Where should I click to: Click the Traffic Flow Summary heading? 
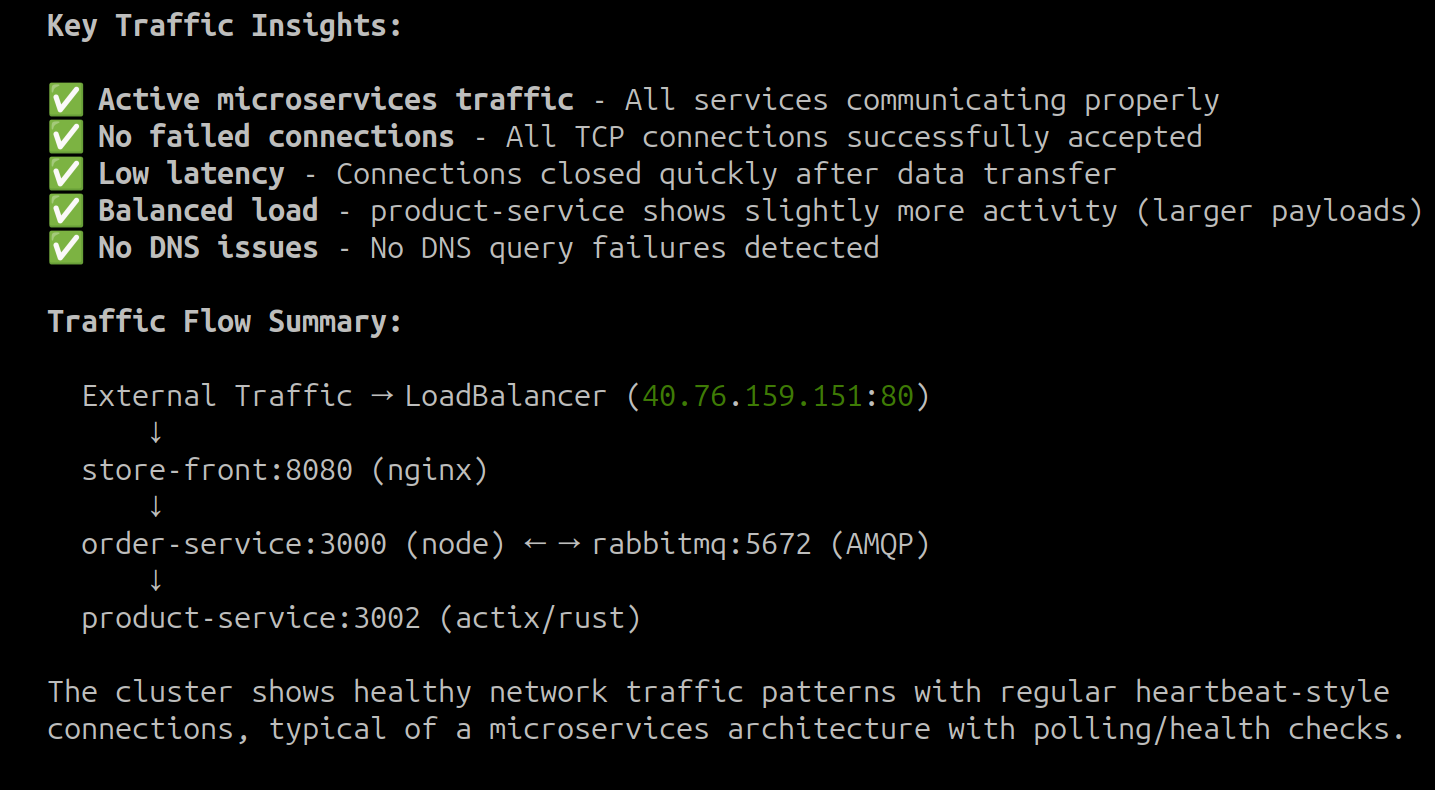point(224,322)
